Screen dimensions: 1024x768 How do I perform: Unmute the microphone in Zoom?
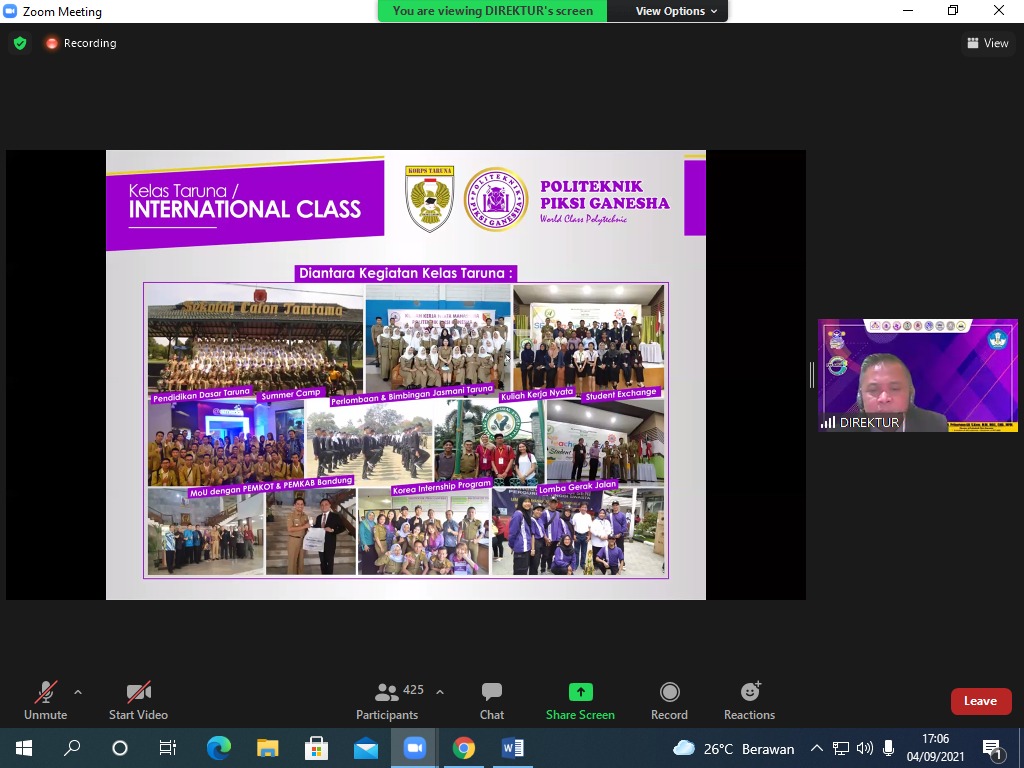(45, 701)
